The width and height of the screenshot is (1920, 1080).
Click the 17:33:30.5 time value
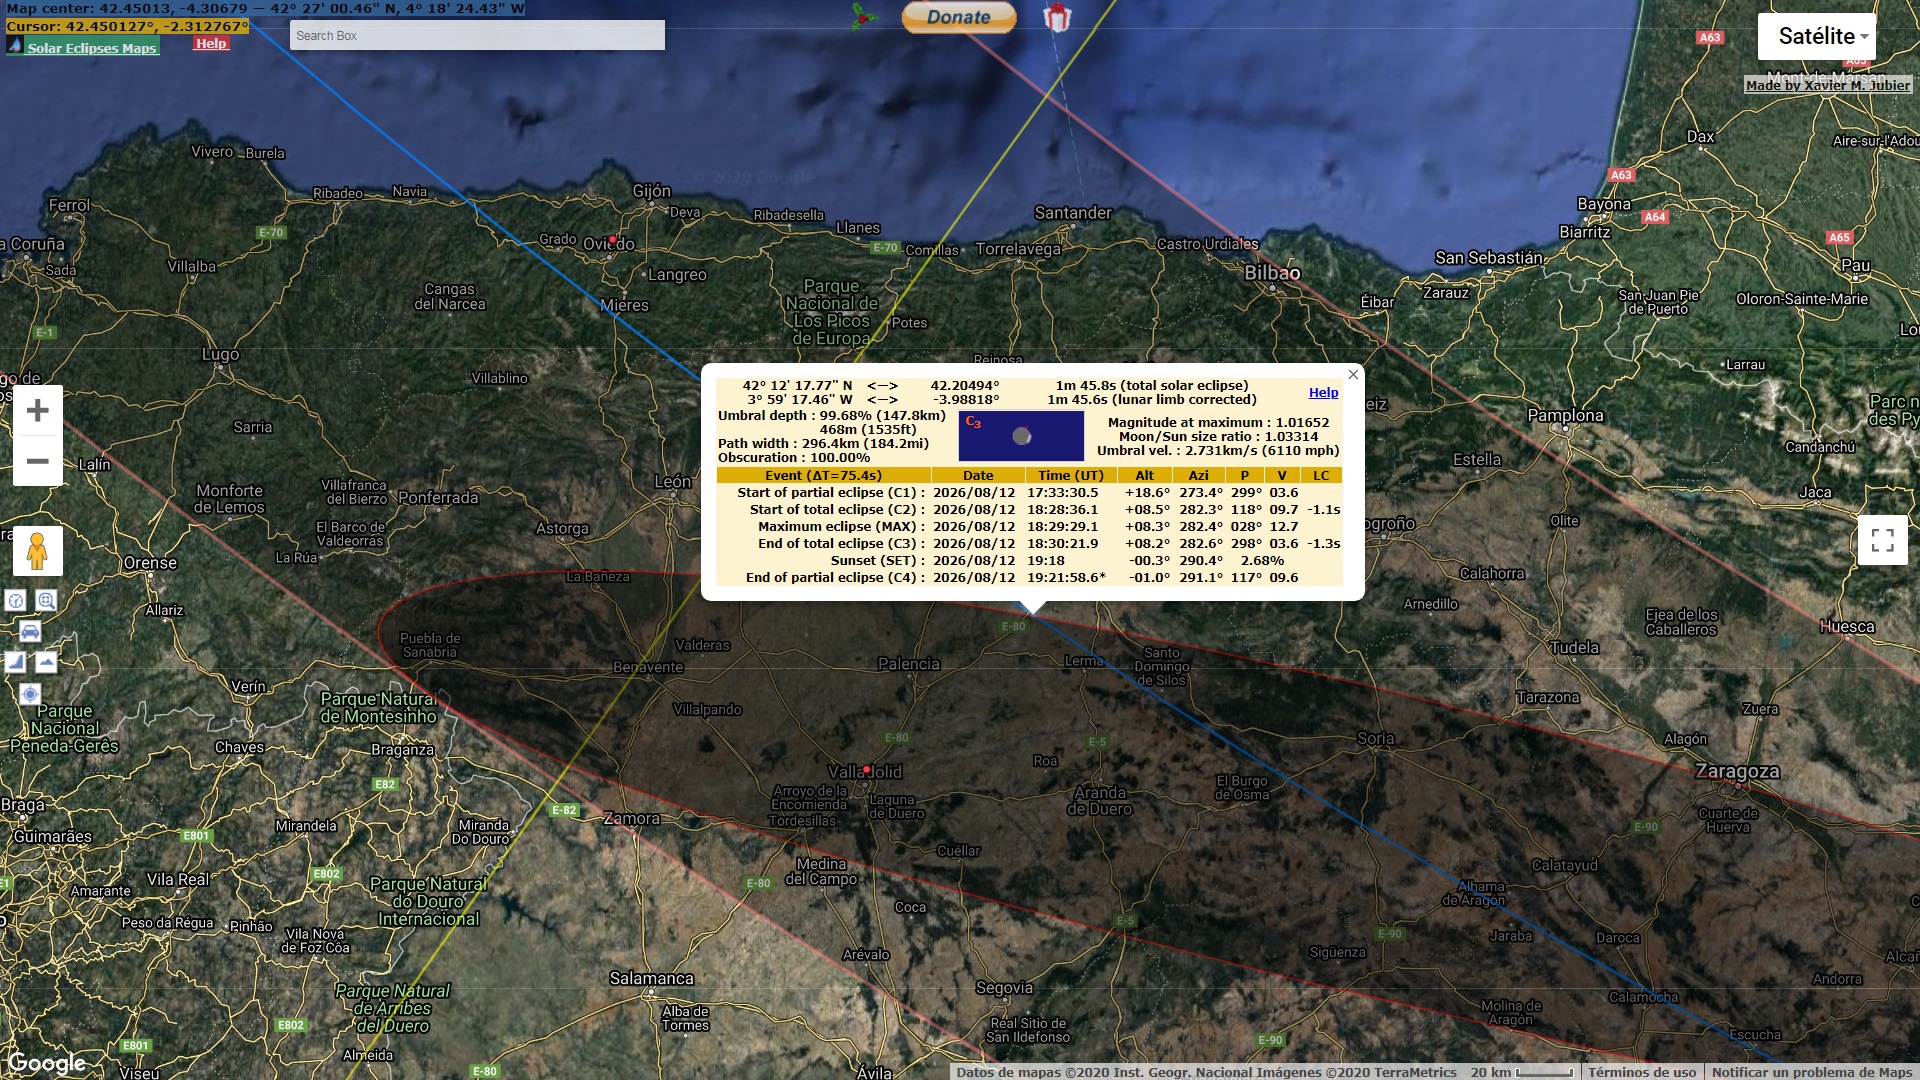[1061, 492]
